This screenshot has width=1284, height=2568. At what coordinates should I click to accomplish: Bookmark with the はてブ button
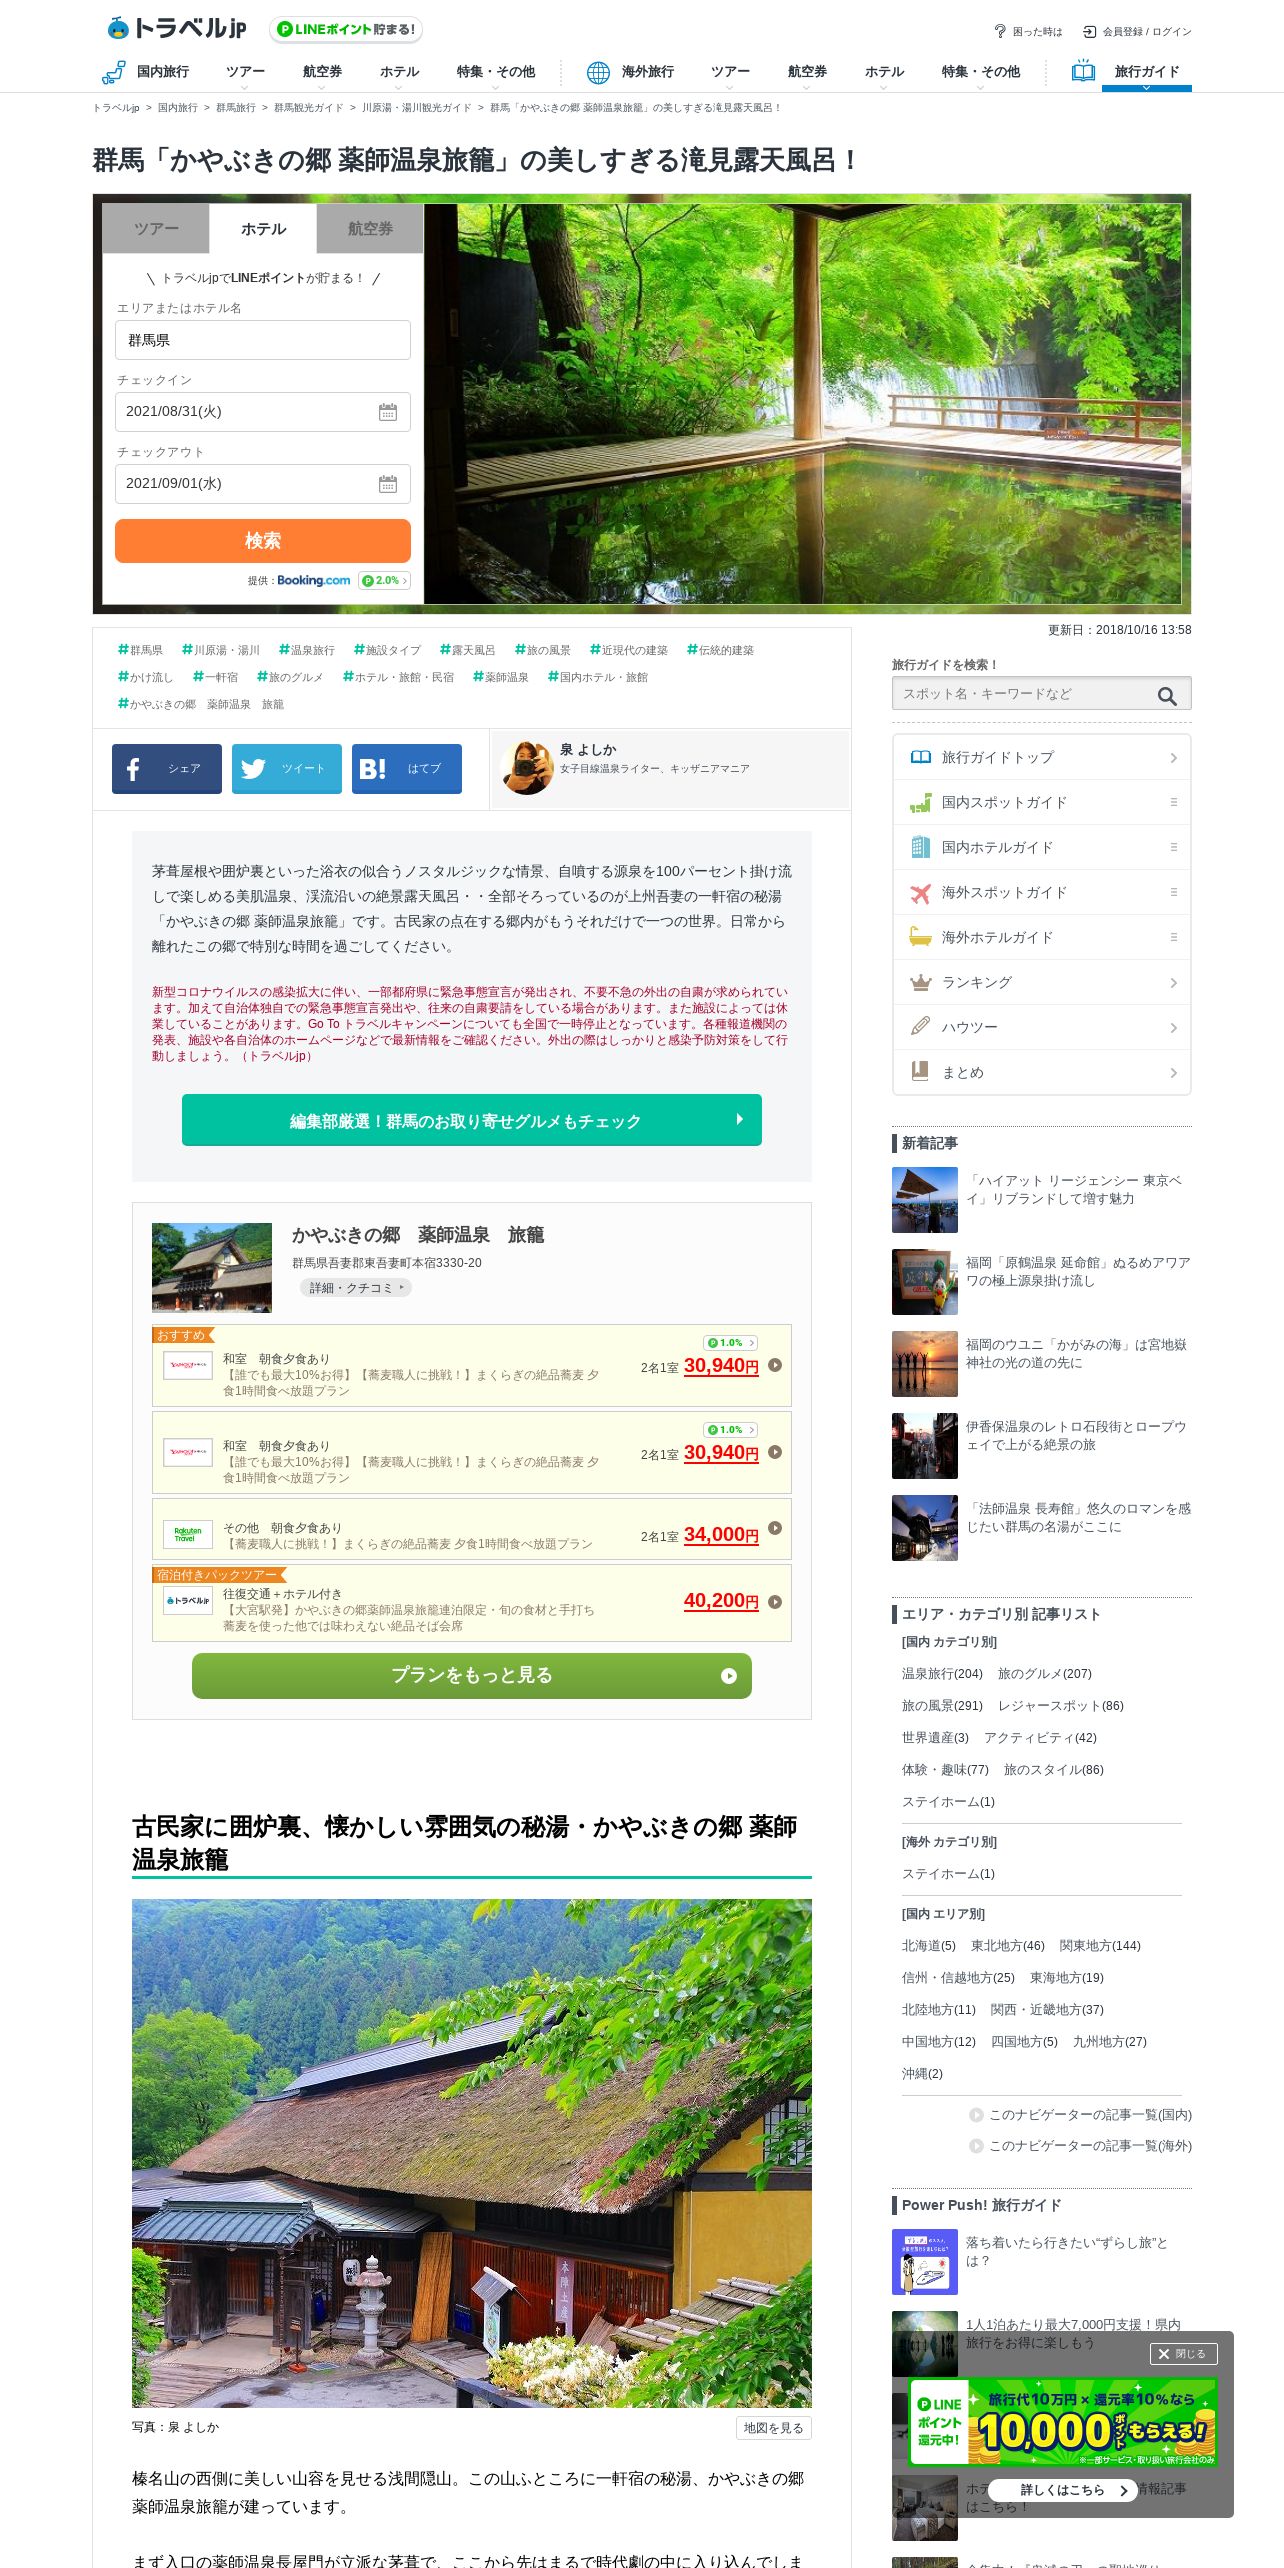point(407,768)
